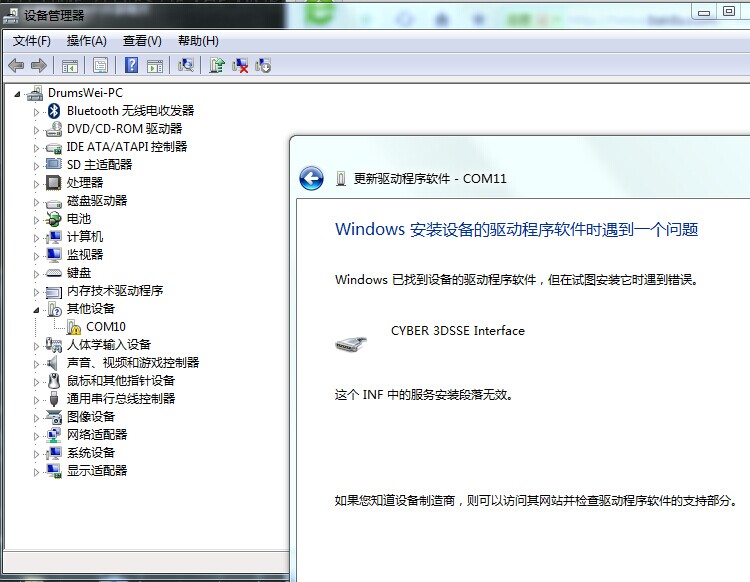Screen dimensions: 750x582
Task: Open the 文件(F) menu
Action: point(32,41)
